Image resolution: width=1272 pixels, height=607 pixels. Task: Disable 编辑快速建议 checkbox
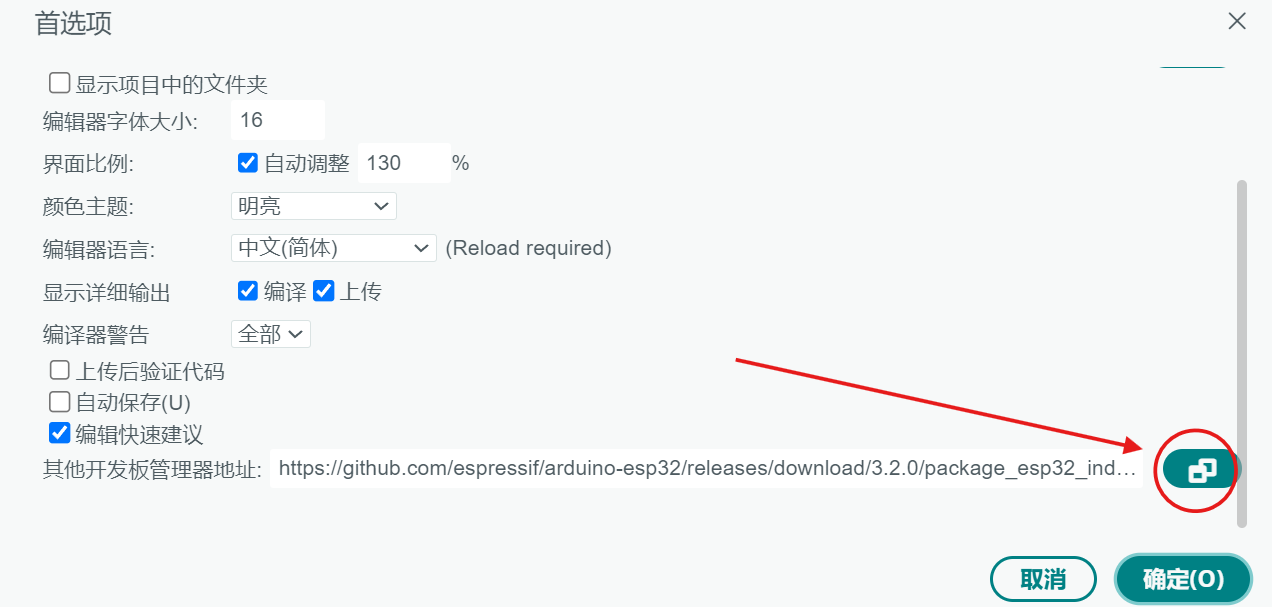[x=60, y=433]
